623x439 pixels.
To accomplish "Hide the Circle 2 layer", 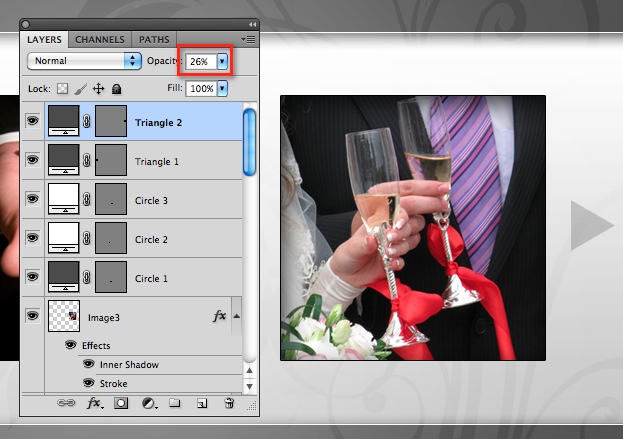I will pyautogui.click(x=33, y=238).
